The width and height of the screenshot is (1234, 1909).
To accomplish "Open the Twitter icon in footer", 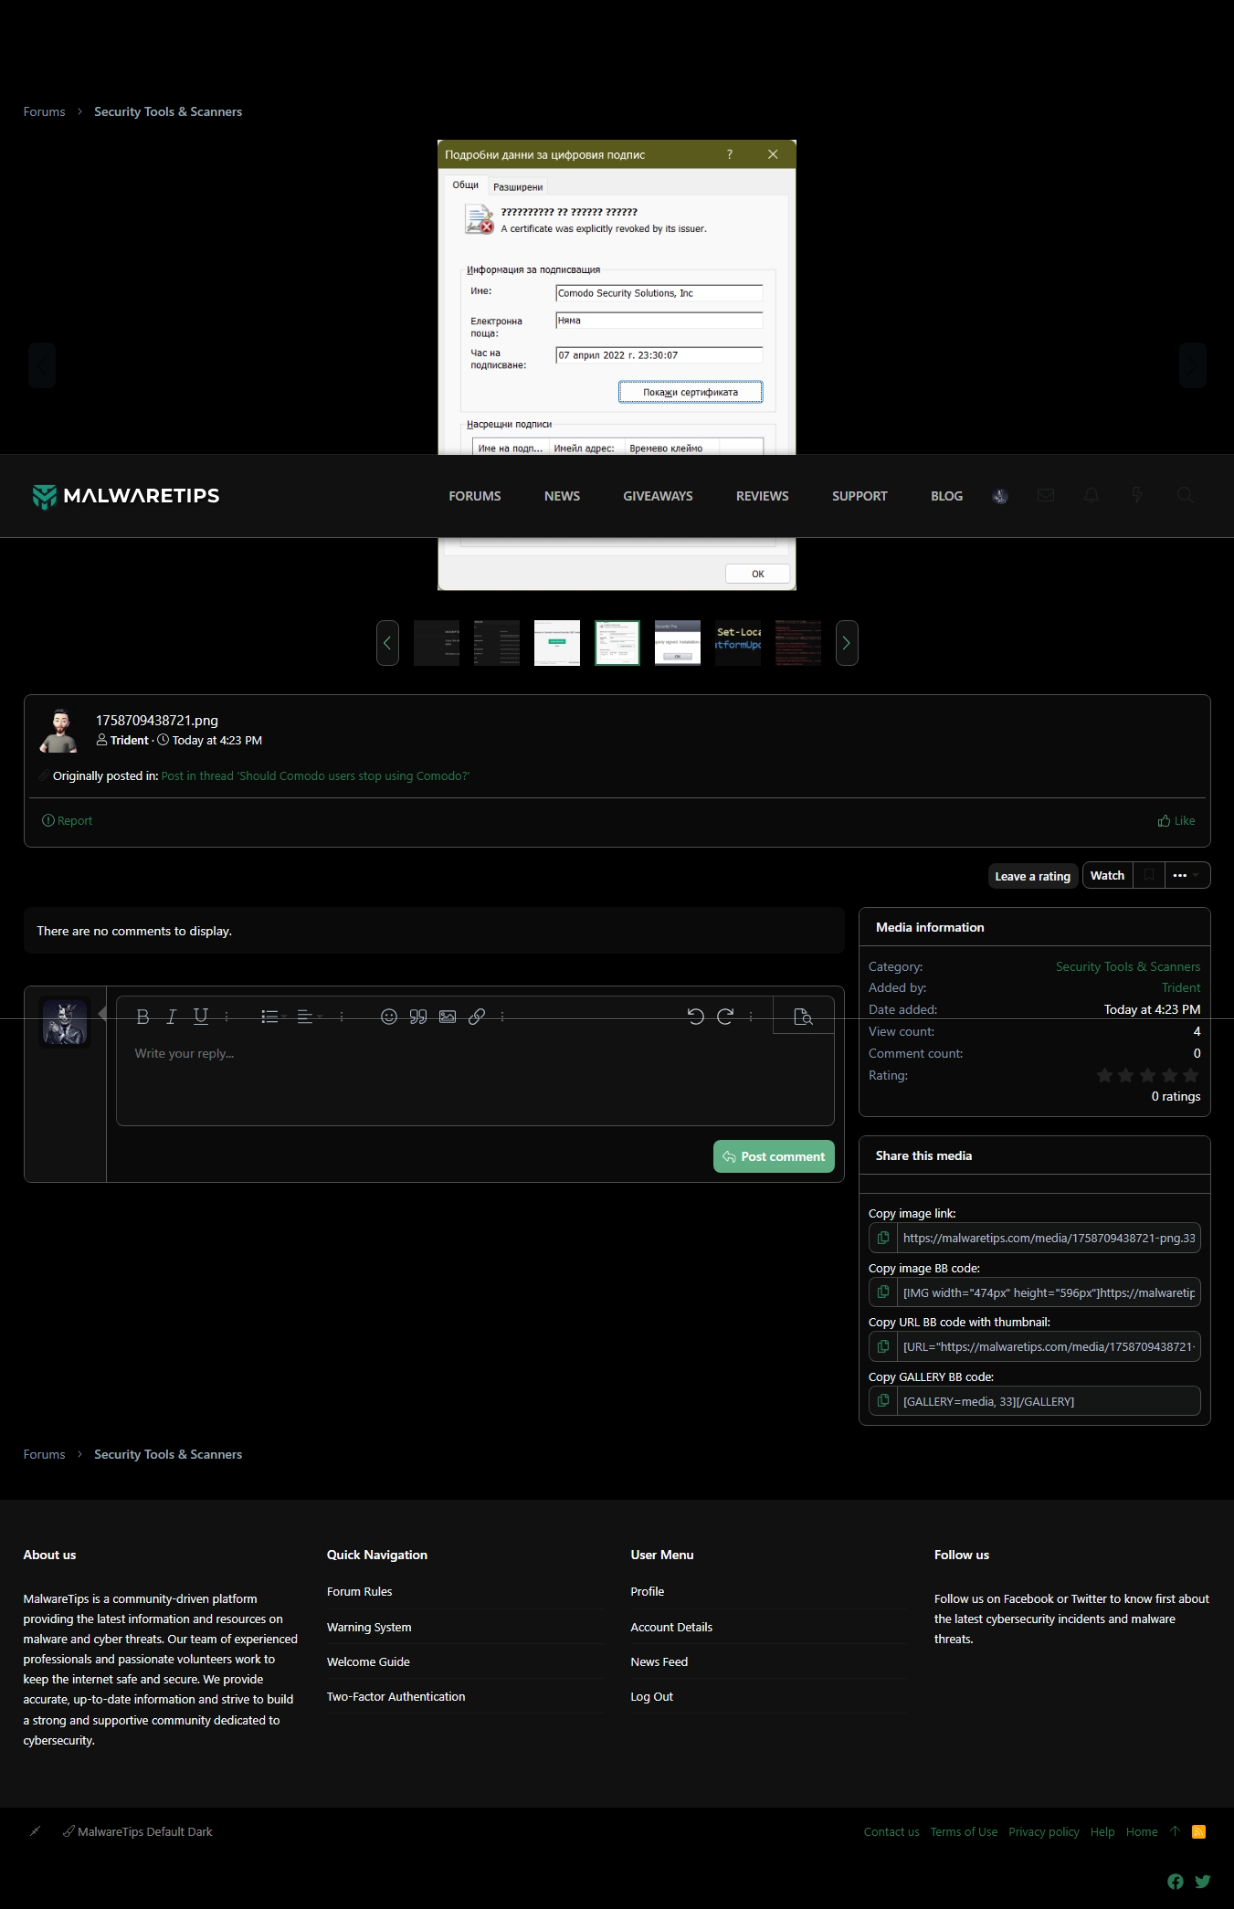I will point(1203,1882).
